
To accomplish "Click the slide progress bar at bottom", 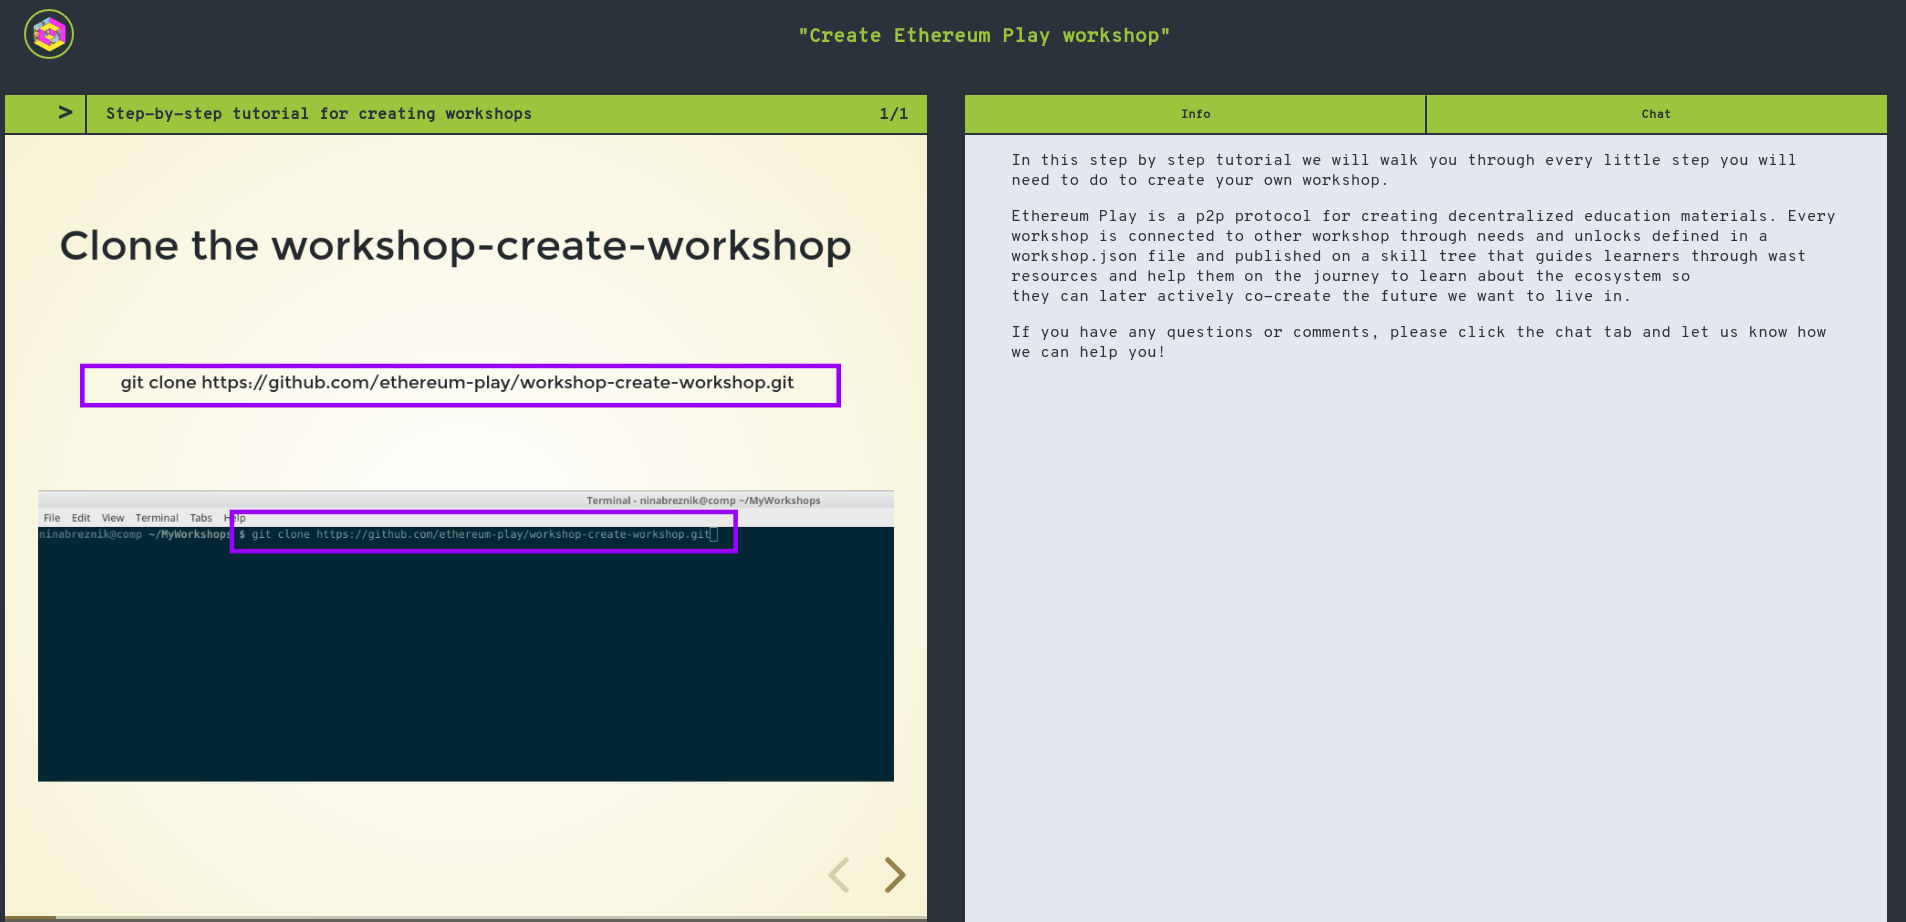I will pyautogui.click(x=466, y=918).
